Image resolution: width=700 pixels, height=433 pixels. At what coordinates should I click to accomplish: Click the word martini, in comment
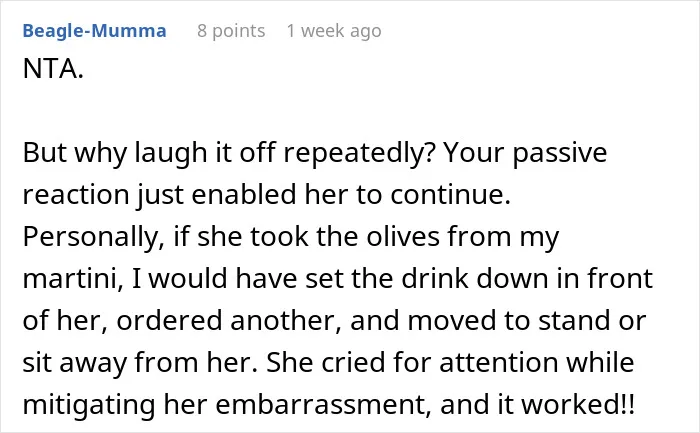point(73,279)
